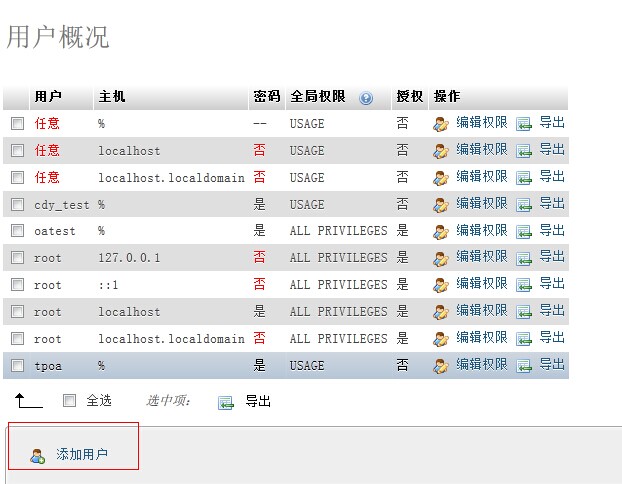Click ALL PRIVILEGES in oatest row
This screenshot has width=622, height=484.
[x=338, y=231]
